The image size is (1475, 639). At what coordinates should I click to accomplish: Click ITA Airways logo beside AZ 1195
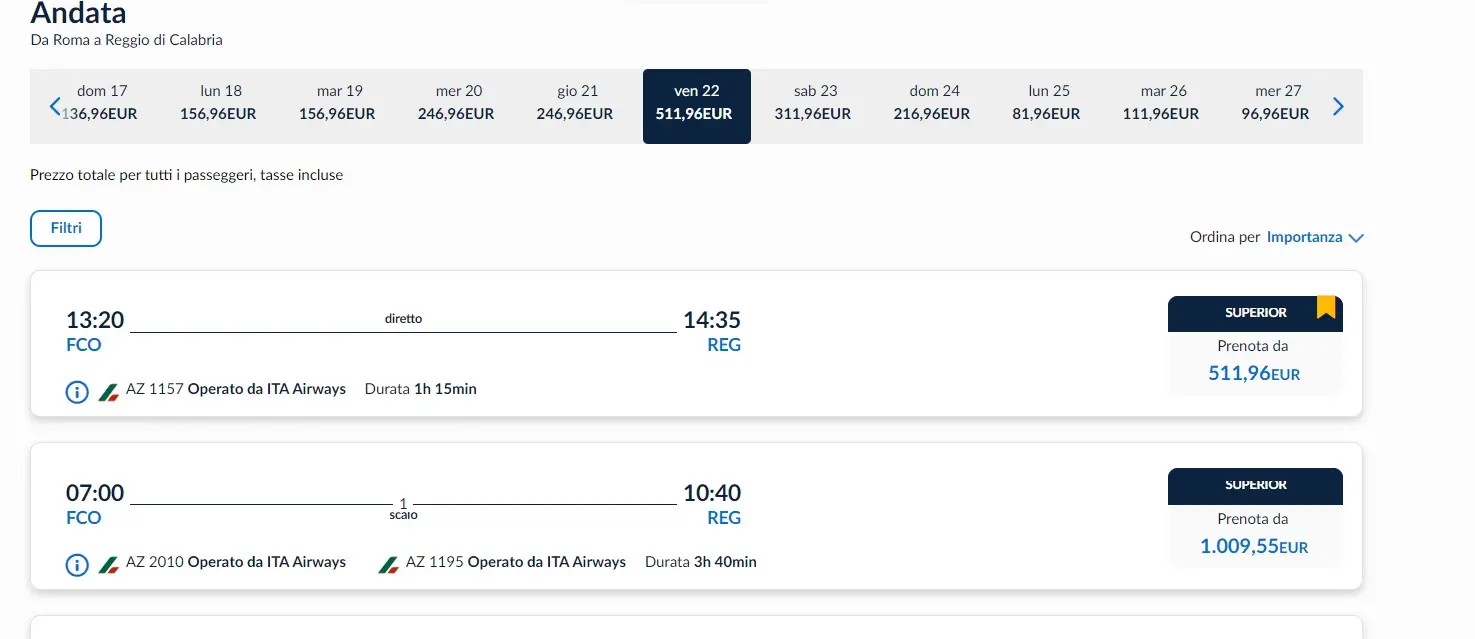[x=389, y=564]
